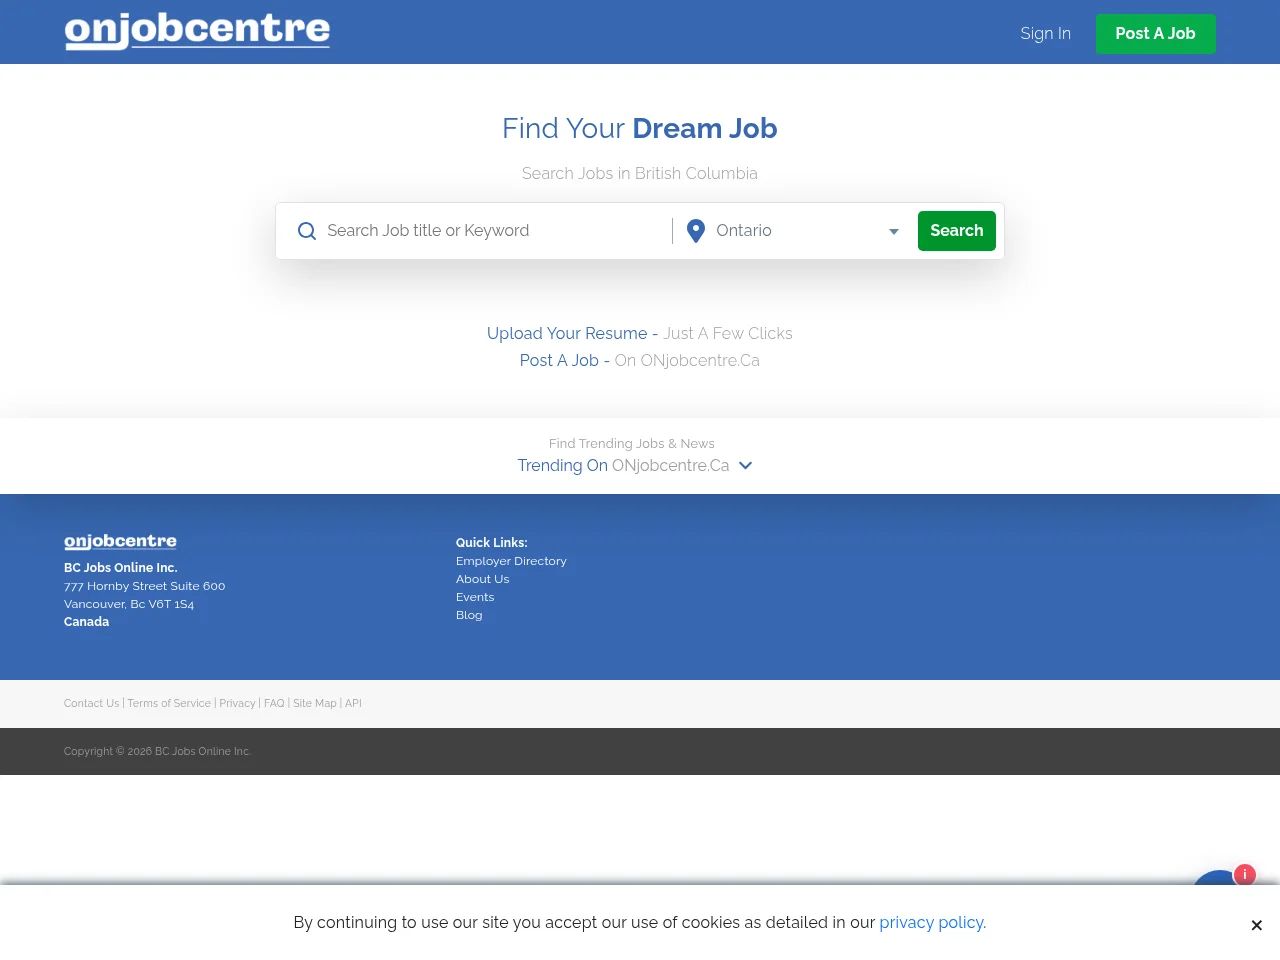Screen dimensions: 1280x960
Task: Open the Sign In link
Action: pos(1045,34)
